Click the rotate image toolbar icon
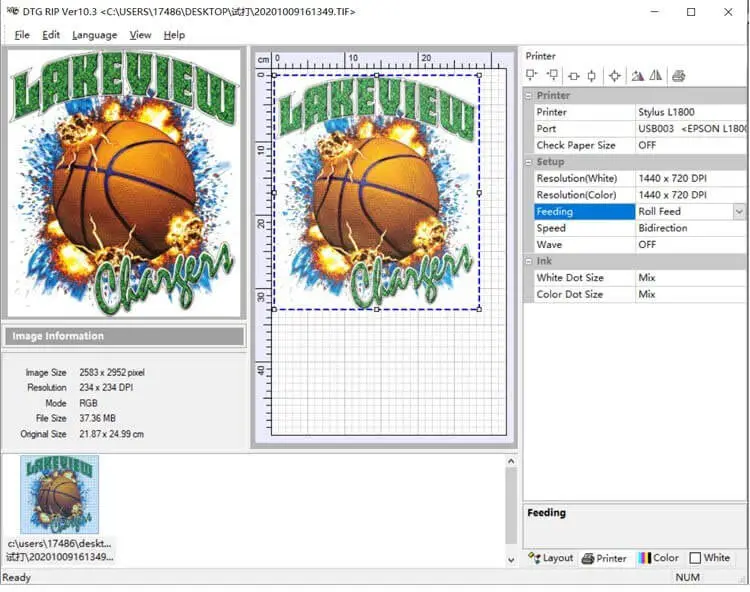This screenshot has width=750, height=592. click(x=637, y=76)
